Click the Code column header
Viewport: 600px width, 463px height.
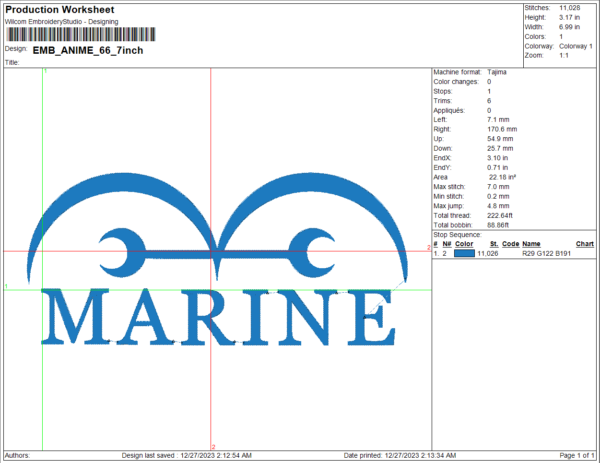510,244
